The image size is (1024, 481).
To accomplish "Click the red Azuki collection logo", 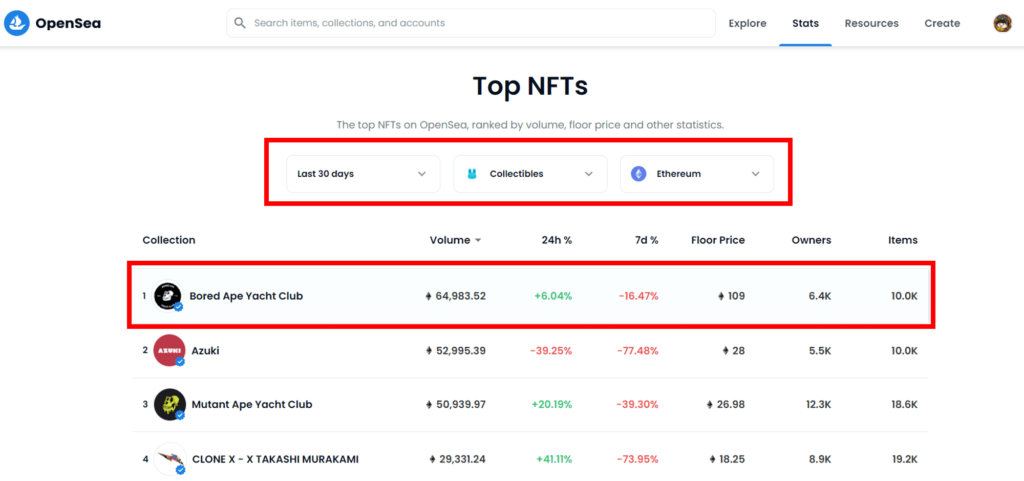I will click(x=169, y=350).
